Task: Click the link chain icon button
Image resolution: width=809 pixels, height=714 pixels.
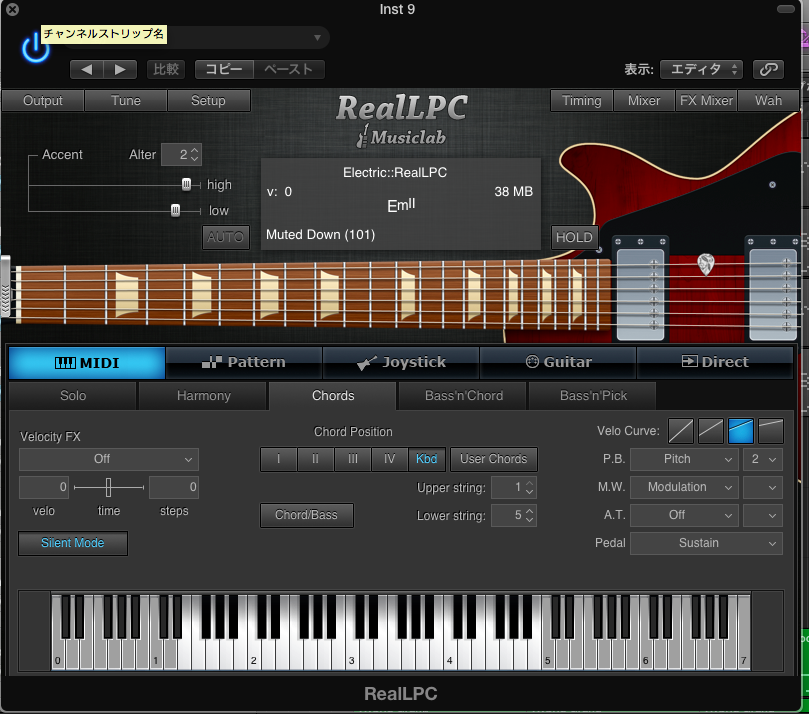Action: click(x=768, y=69)
